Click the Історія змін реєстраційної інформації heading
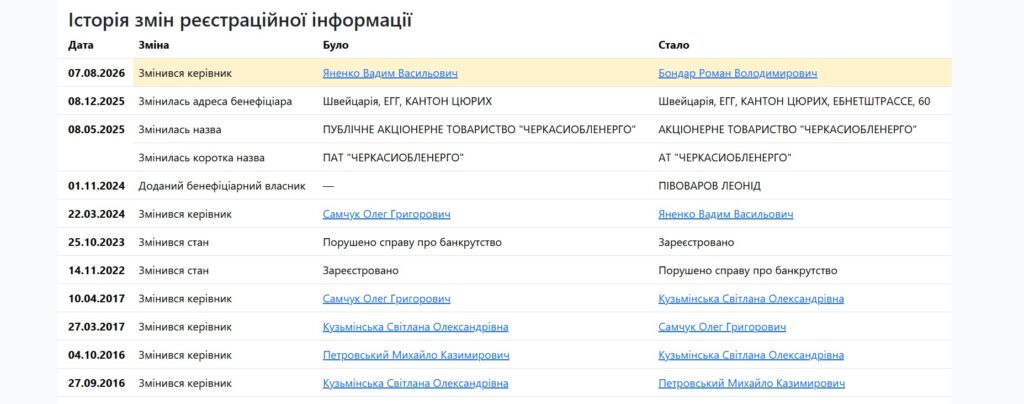Screen dimensions: 1024x404 pyautogui.click(x=240, y=20)
